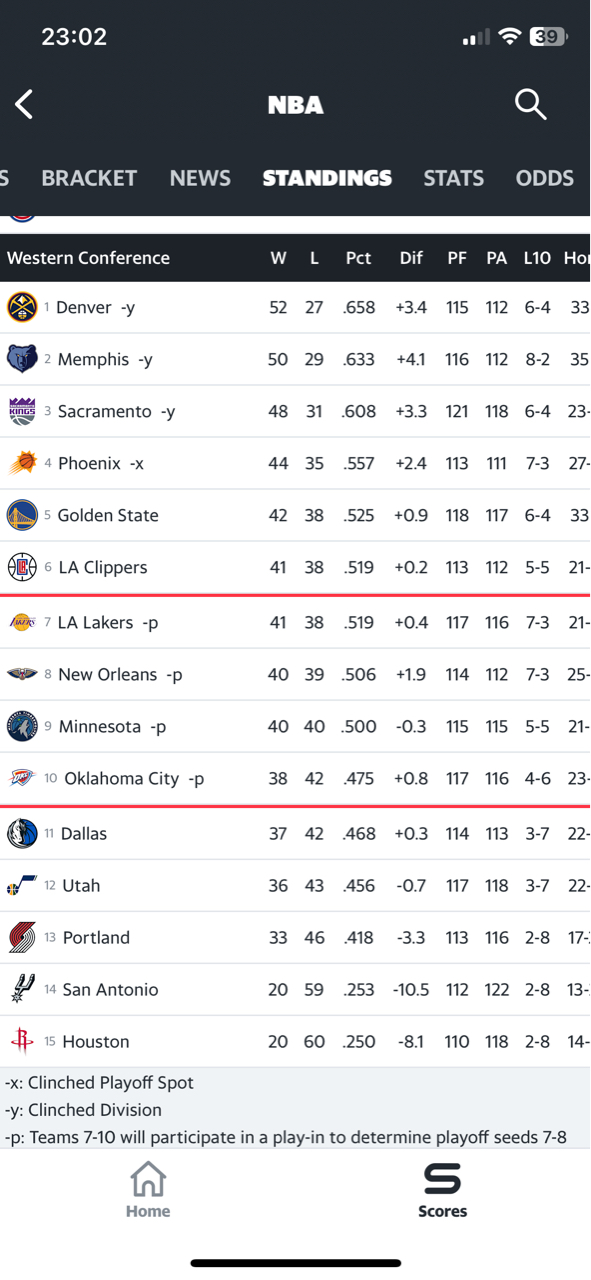Open the LA Lakers team row

tap(295, 622)
